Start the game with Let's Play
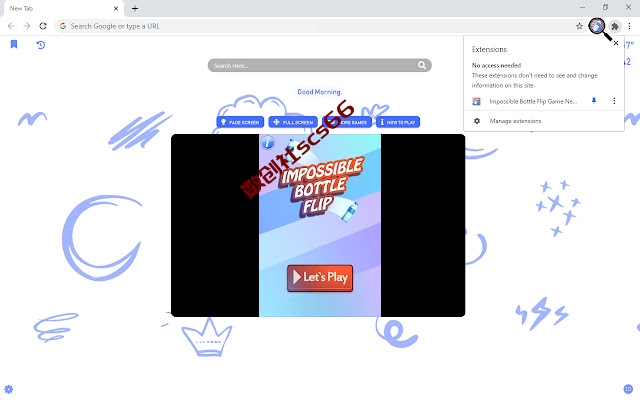The image size is (640, 400). (320, 278)
